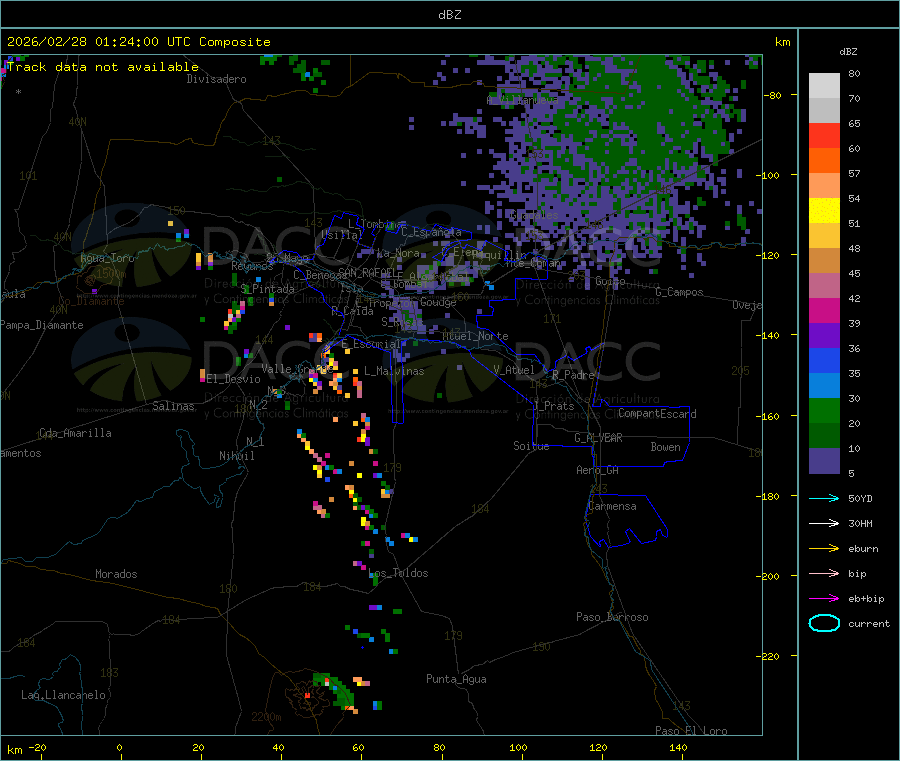The height and width of the screenshot is (761, 900).
Task: Click the 'dBZ' title at the top
Action: point(449,15)
